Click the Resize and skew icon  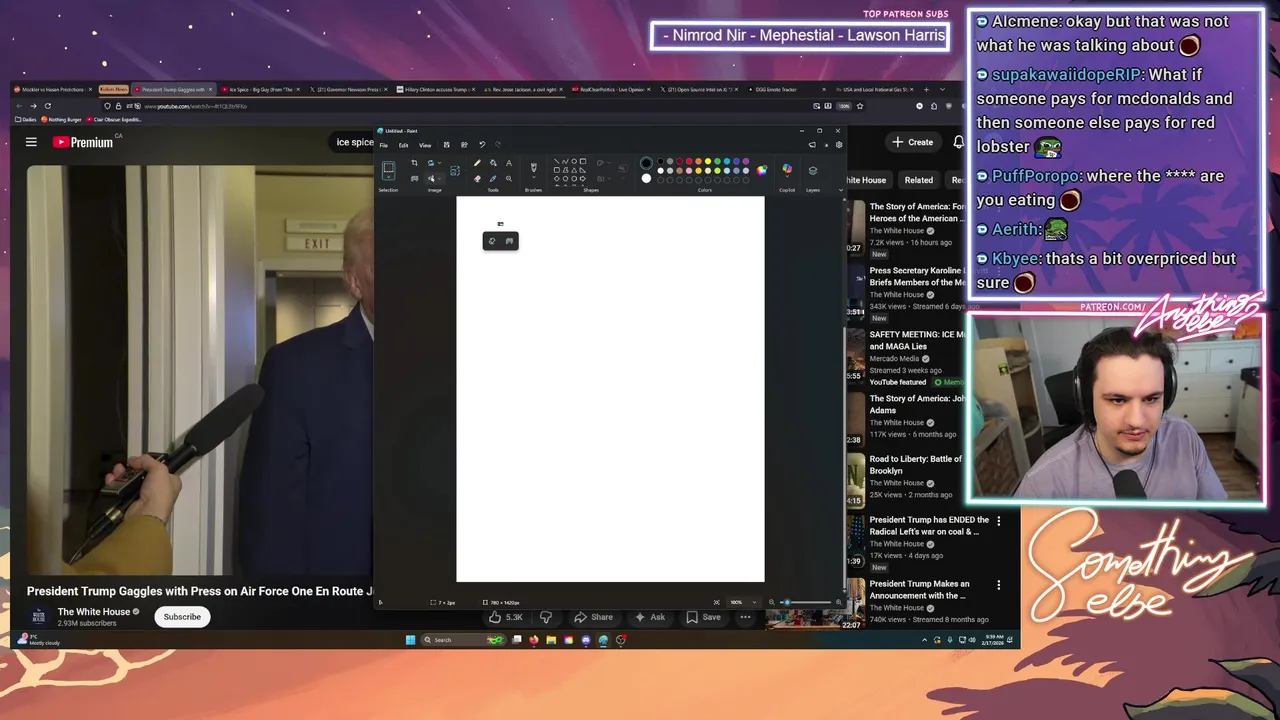[x=455, y=170]
